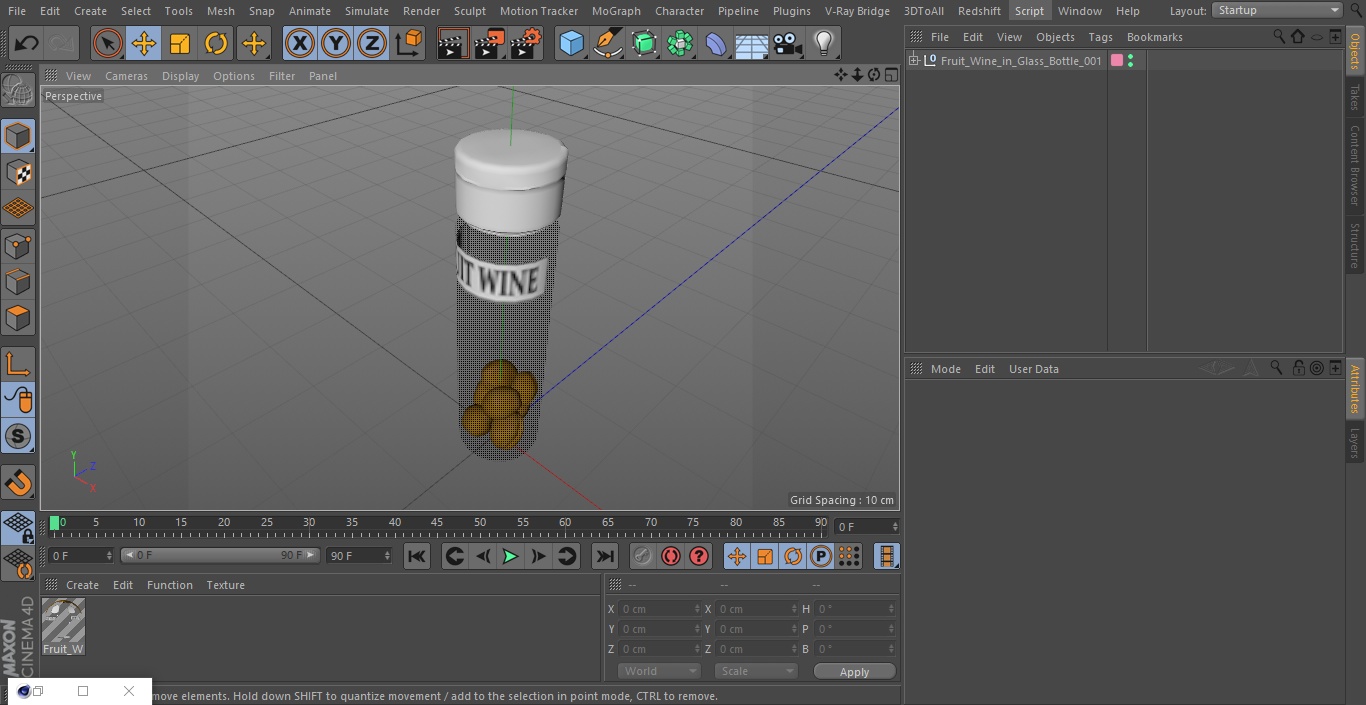Click the coordinate system cube icon
The image size is (1366, 705).
point(409,43)
